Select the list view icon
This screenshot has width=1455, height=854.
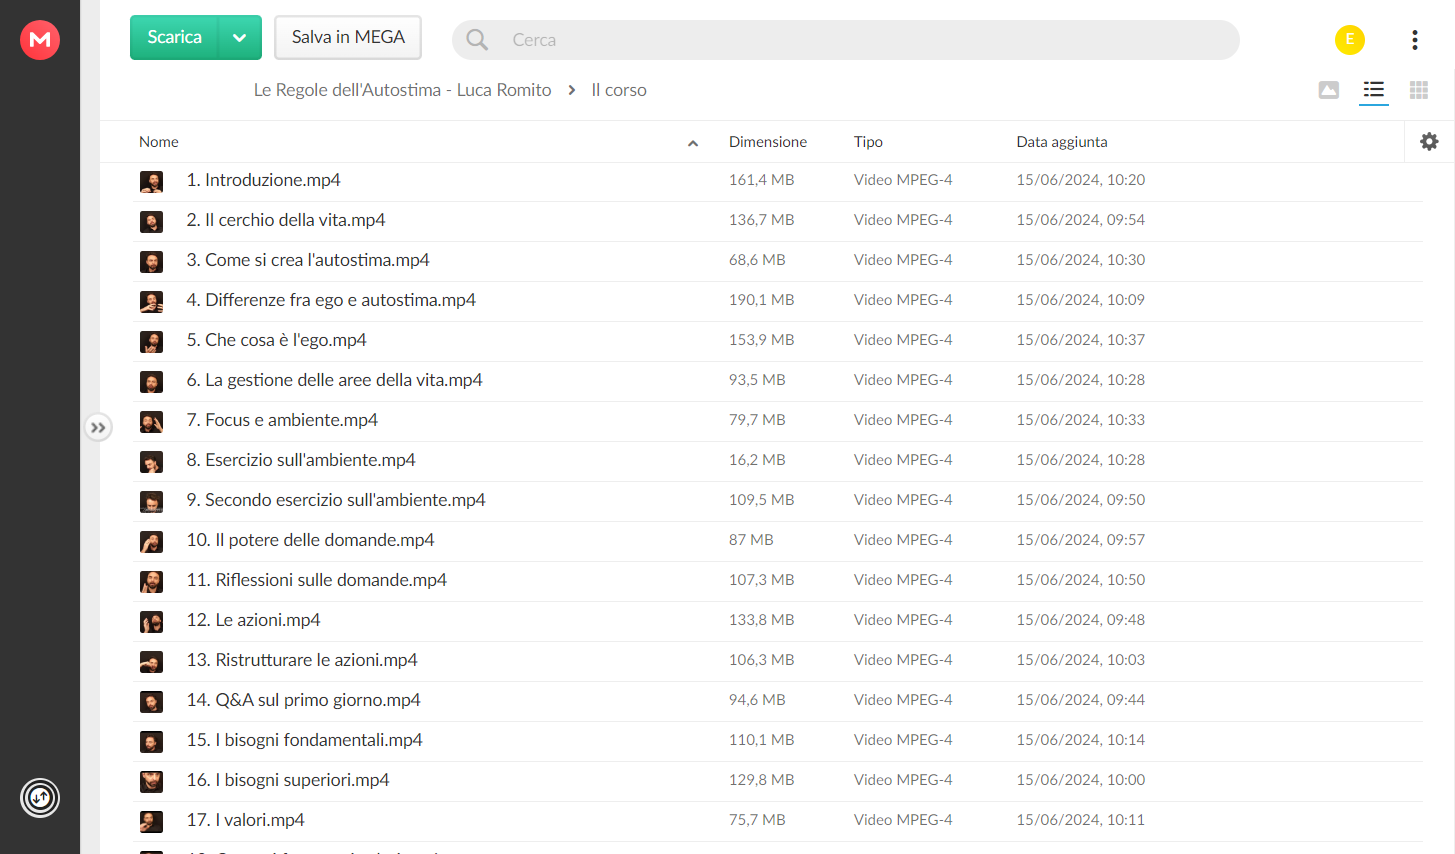click(1374, 90)
